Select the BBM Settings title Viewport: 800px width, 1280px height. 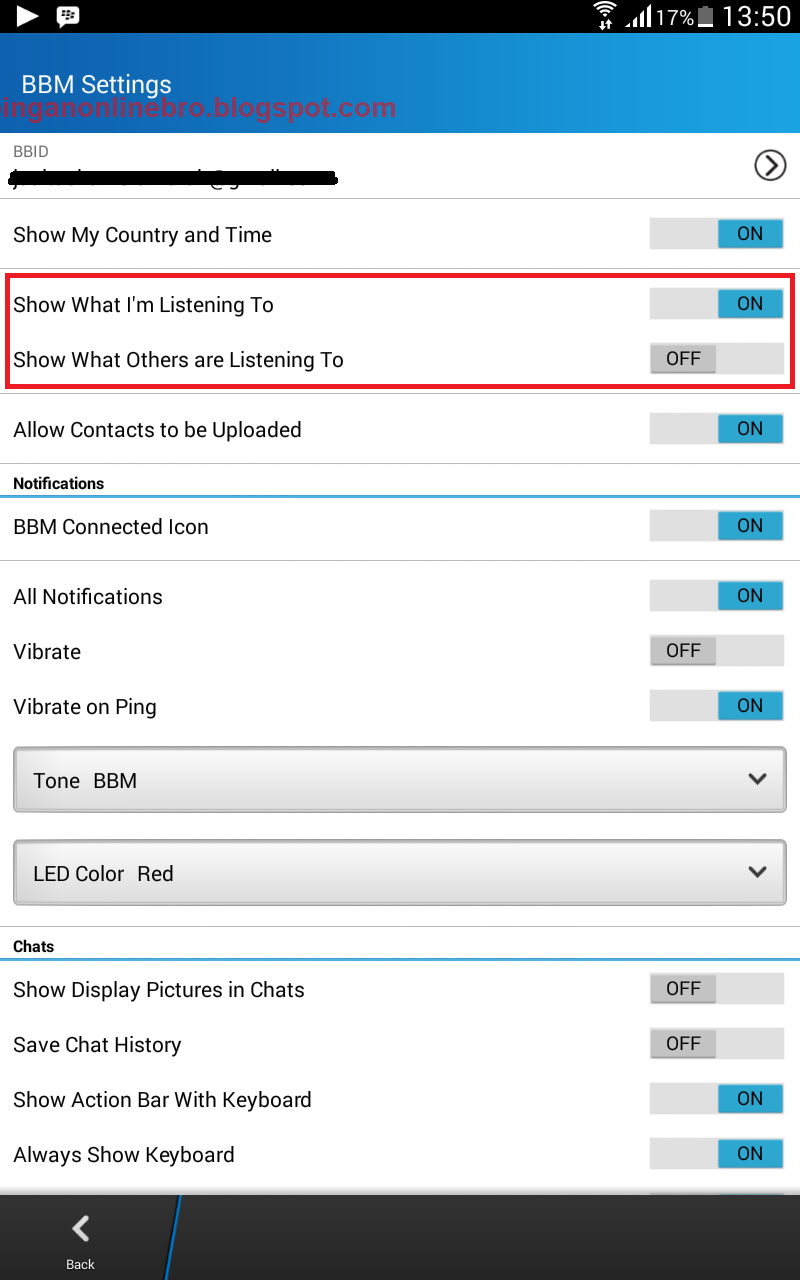coord(97,85)
